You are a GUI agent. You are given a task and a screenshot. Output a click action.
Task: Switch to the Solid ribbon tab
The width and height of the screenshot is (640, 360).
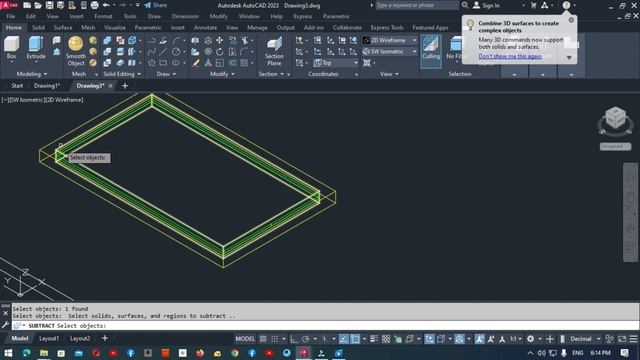(x=38, y=27)
